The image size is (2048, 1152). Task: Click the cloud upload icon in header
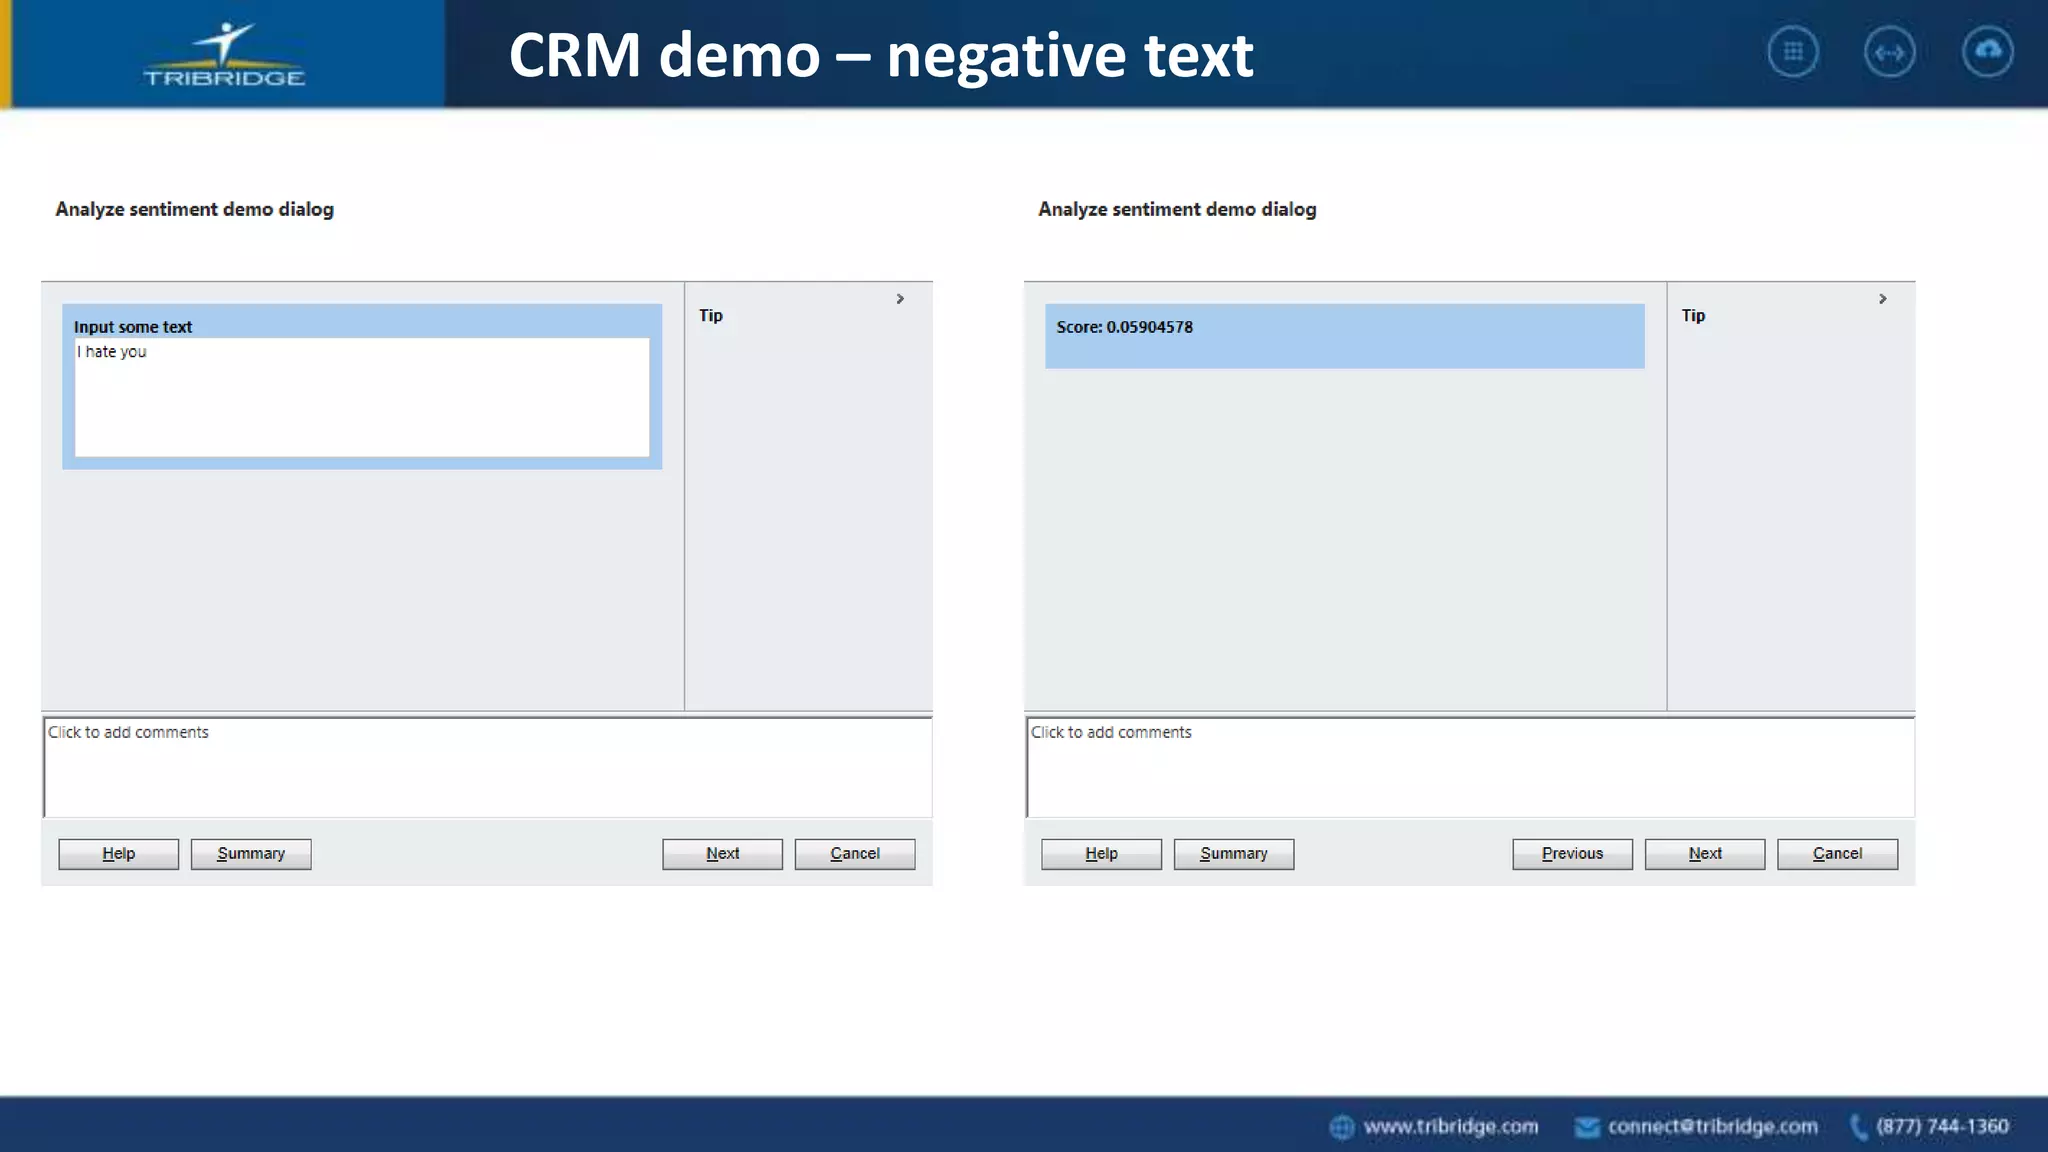[1987, 52]
